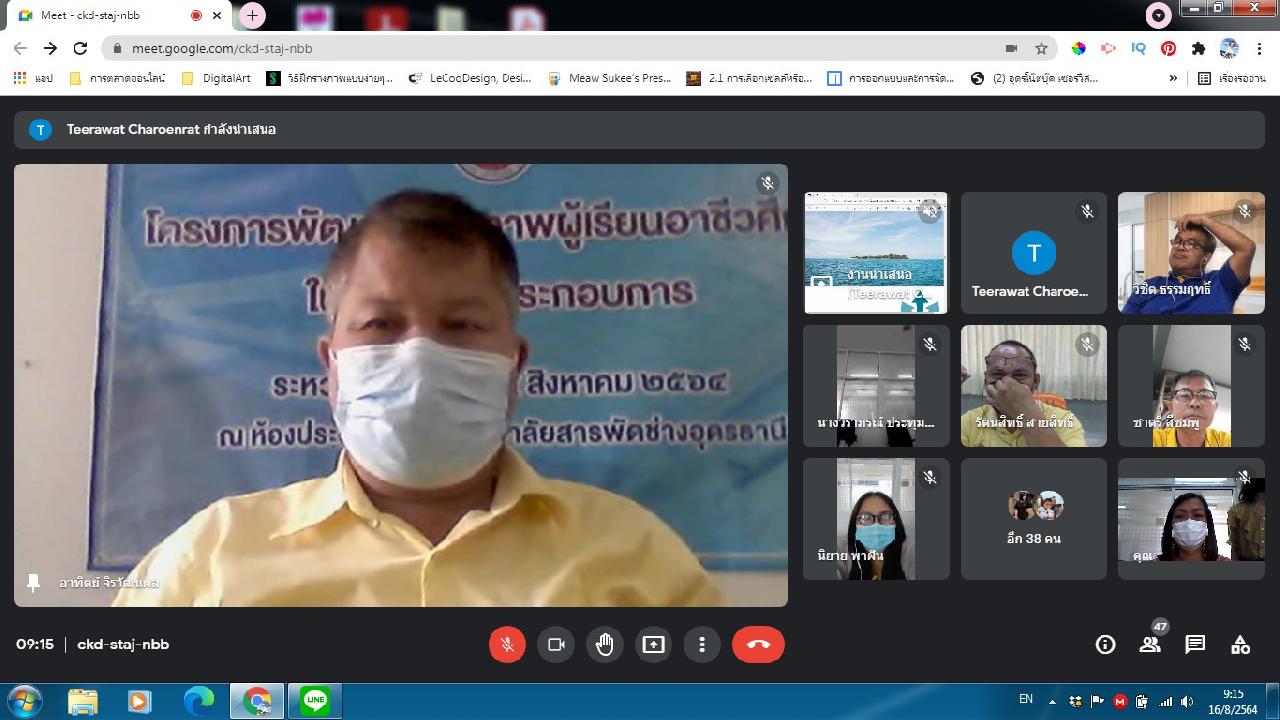This screenshot has height=720, width=1280.
Task: Open Action Center flag in the tray
Action: (1097, 701)
